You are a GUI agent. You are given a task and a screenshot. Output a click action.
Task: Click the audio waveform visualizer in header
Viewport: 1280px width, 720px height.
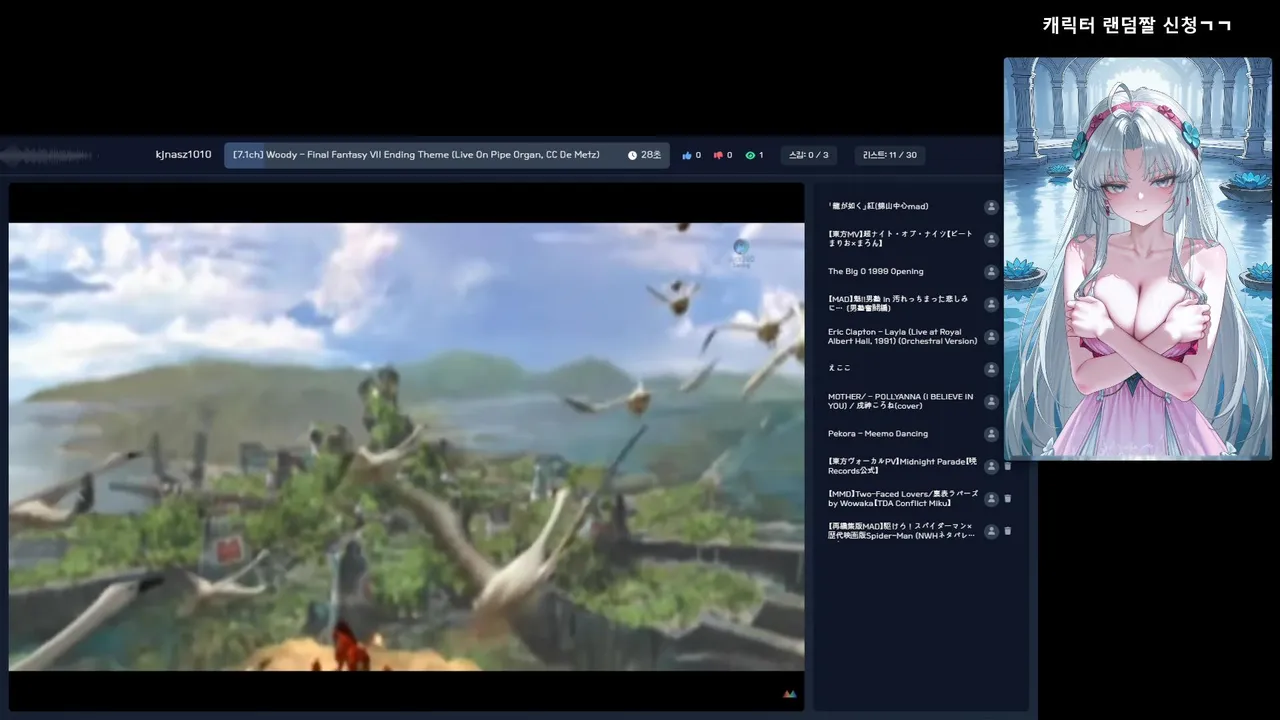point(48,155)
